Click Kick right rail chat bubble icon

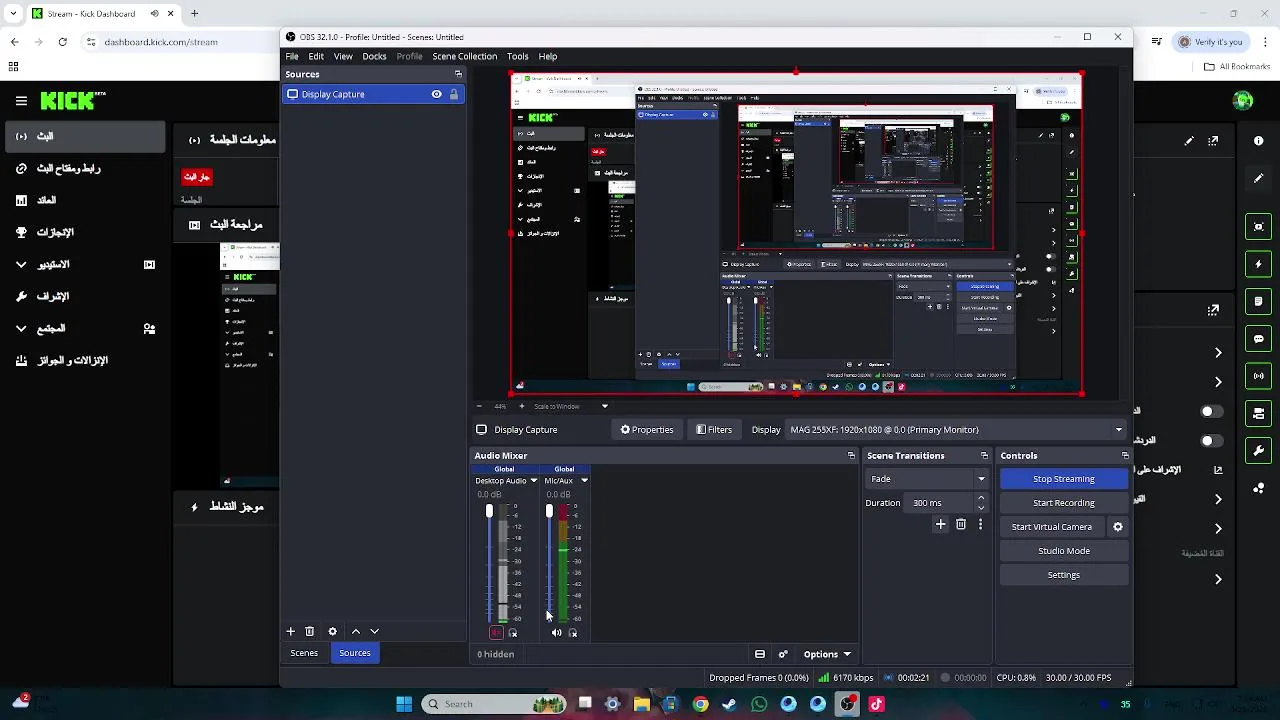1259,339
